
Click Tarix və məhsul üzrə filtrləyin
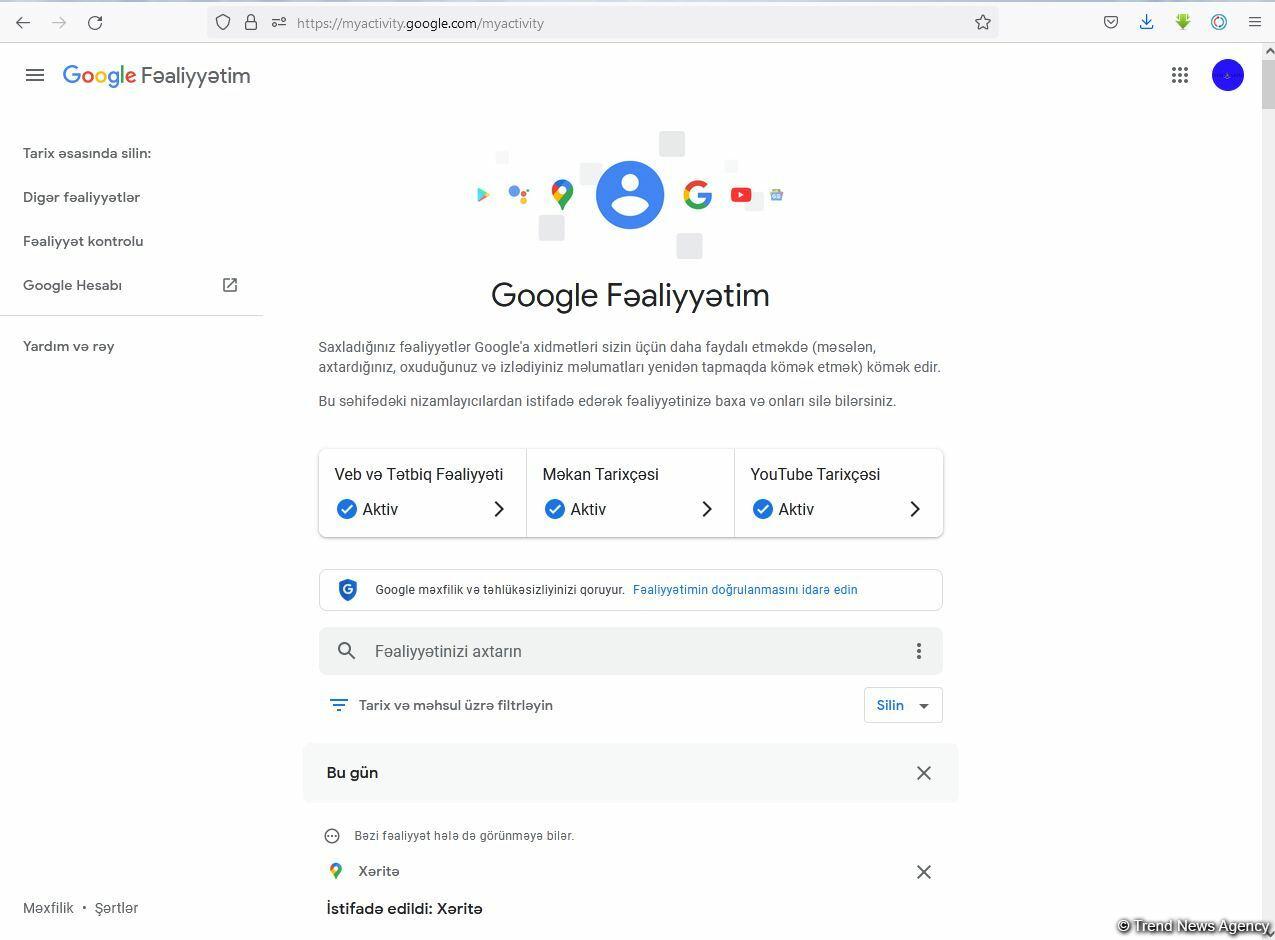tap(456, 705)
